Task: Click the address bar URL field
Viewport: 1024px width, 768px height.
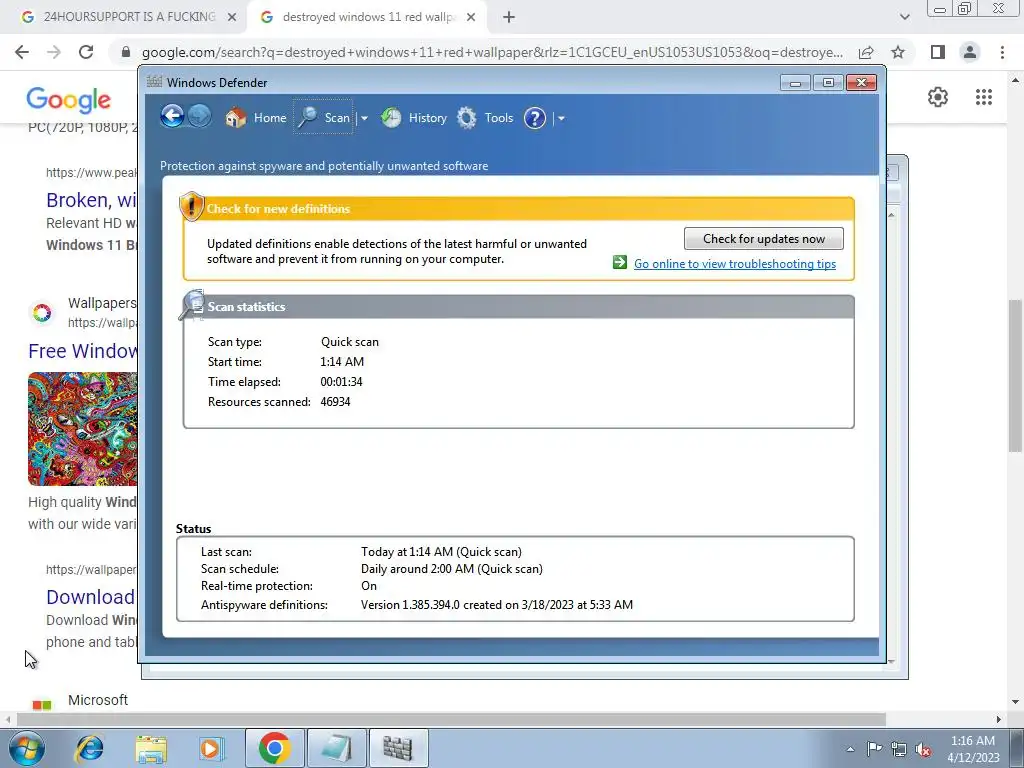Action: pyautogui.click(x=492, y=52)
